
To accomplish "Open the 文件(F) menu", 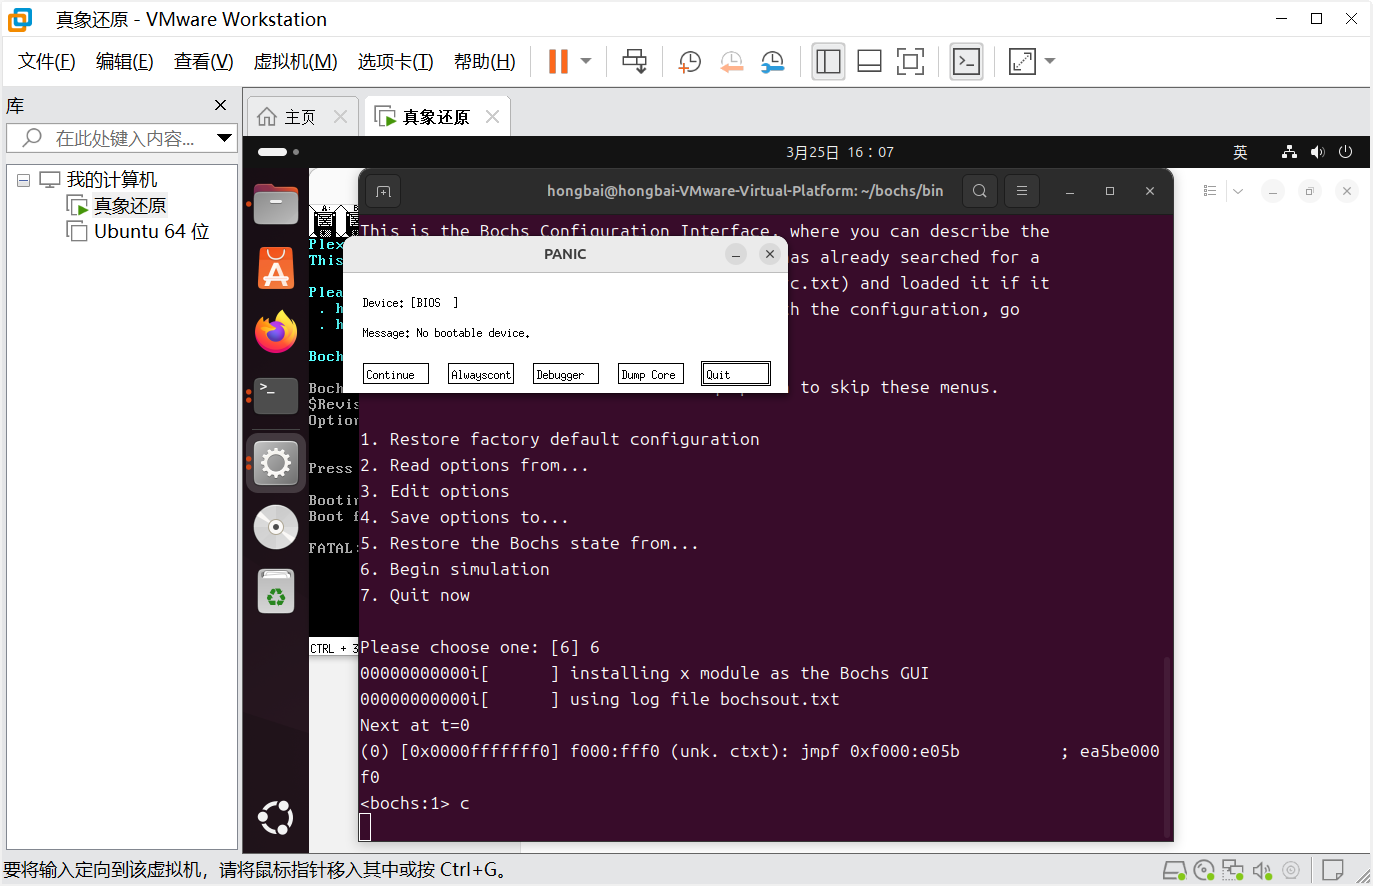I will 47,61.
